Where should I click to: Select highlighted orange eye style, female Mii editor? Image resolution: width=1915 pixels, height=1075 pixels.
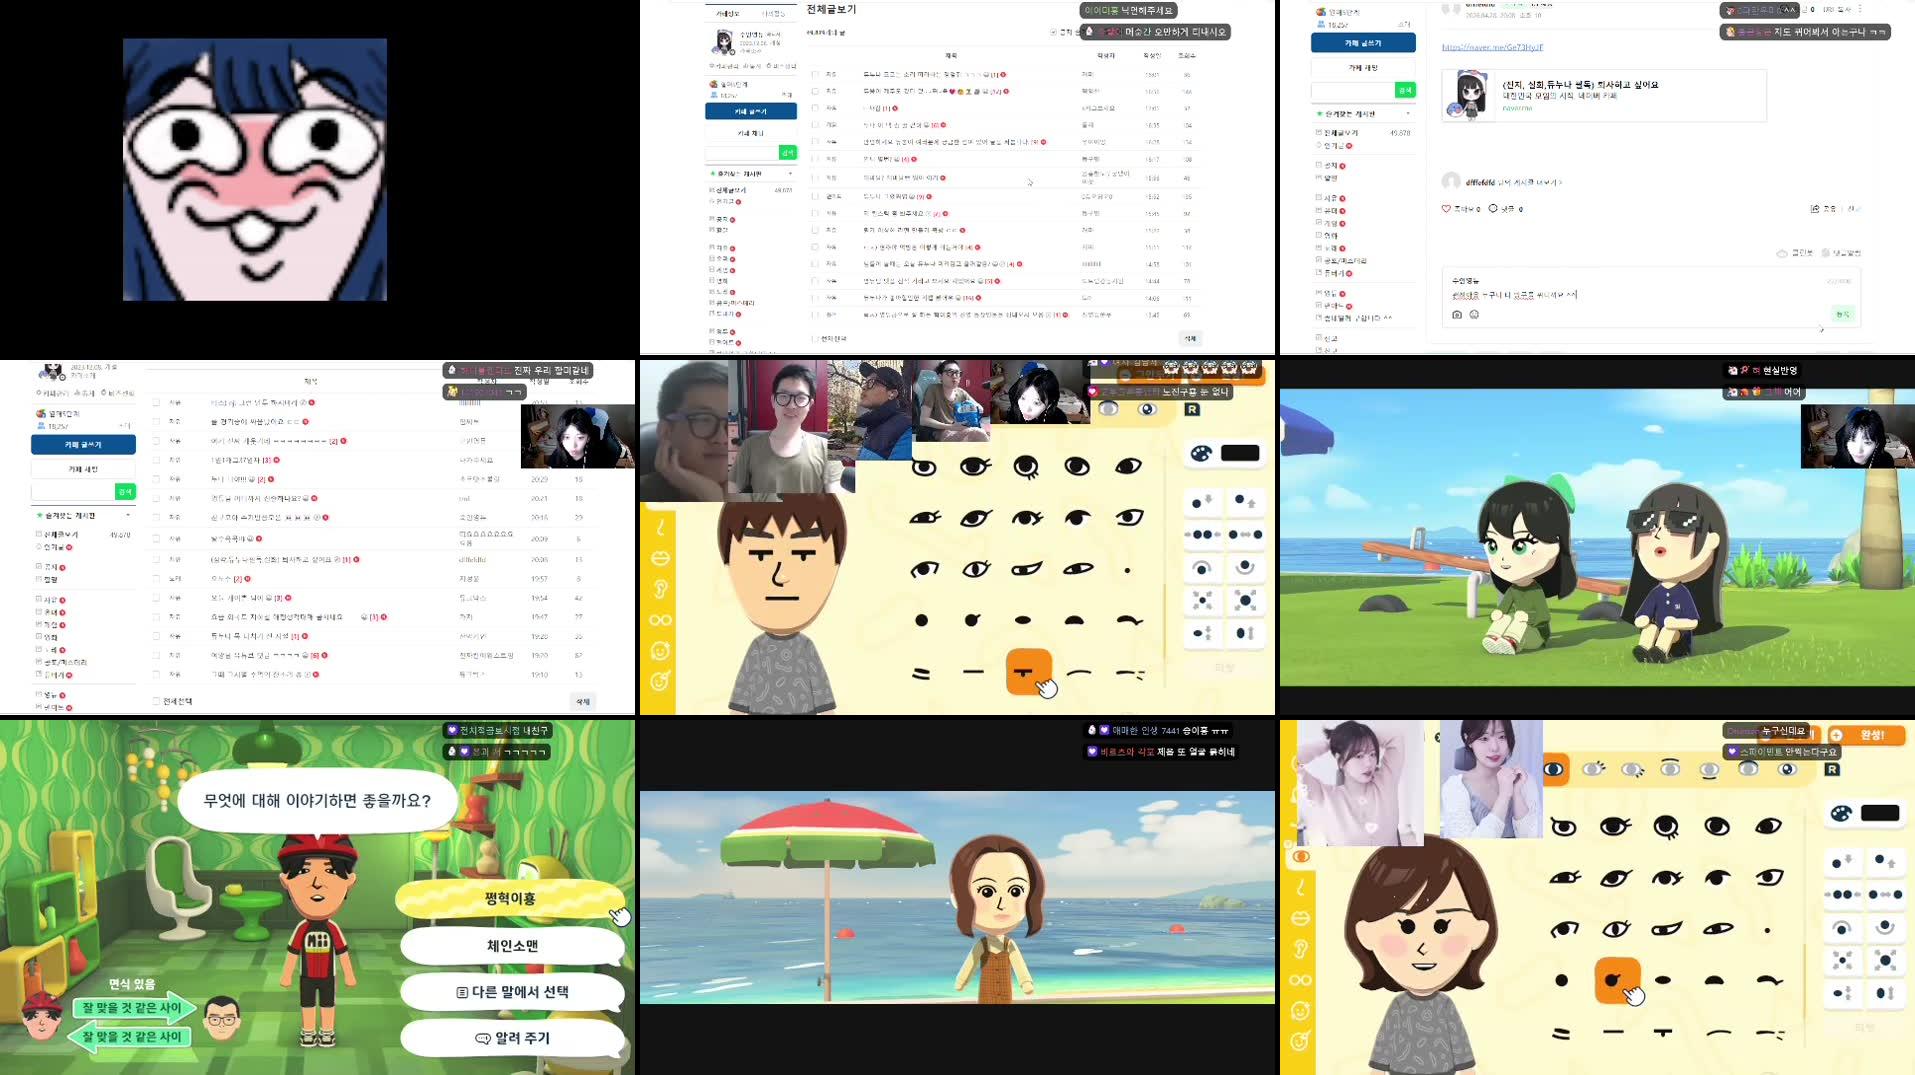[x=1616, y=980]
